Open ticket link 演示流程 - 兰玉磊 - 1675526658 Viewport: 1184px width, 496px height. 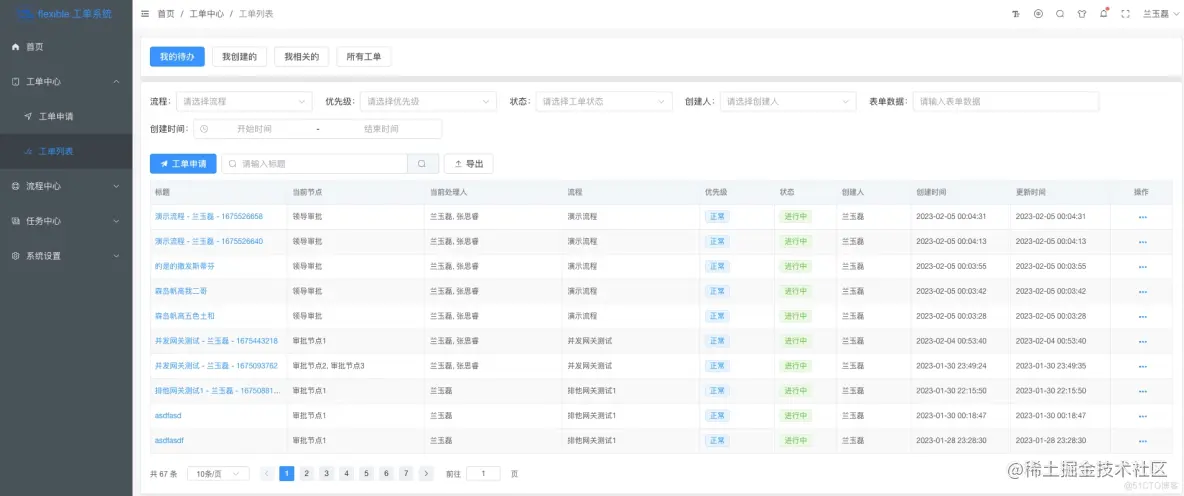pos(209,217)
